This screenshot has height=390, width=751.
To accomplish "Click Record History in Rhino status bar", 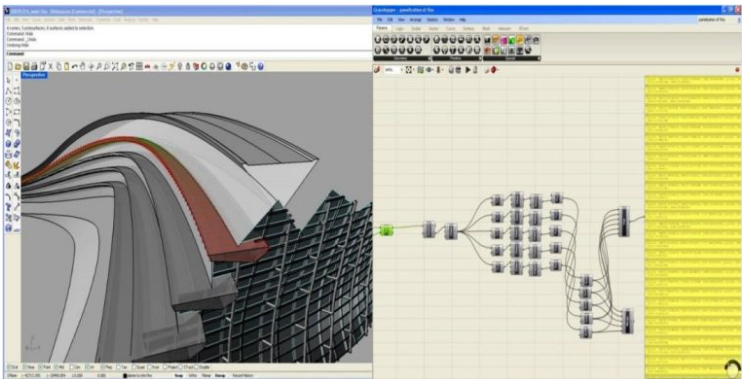I will [x=243, y=376].
